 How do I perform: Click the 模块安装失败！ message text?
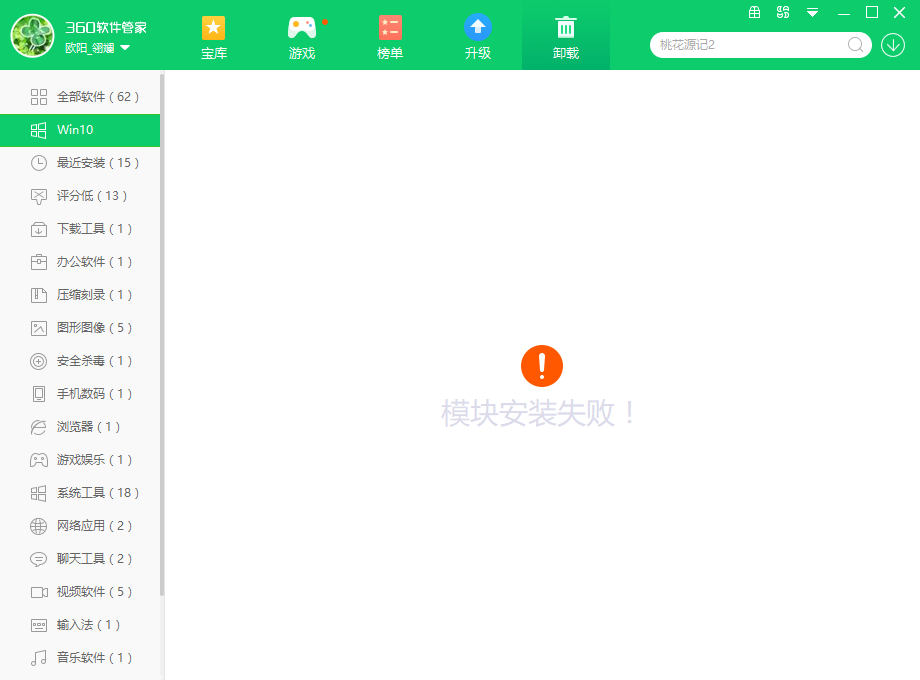(x=538, y=413)
